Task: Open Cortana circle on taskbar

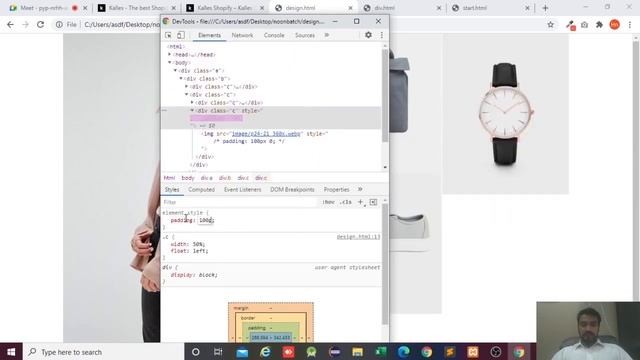Action: click(196, 352)
